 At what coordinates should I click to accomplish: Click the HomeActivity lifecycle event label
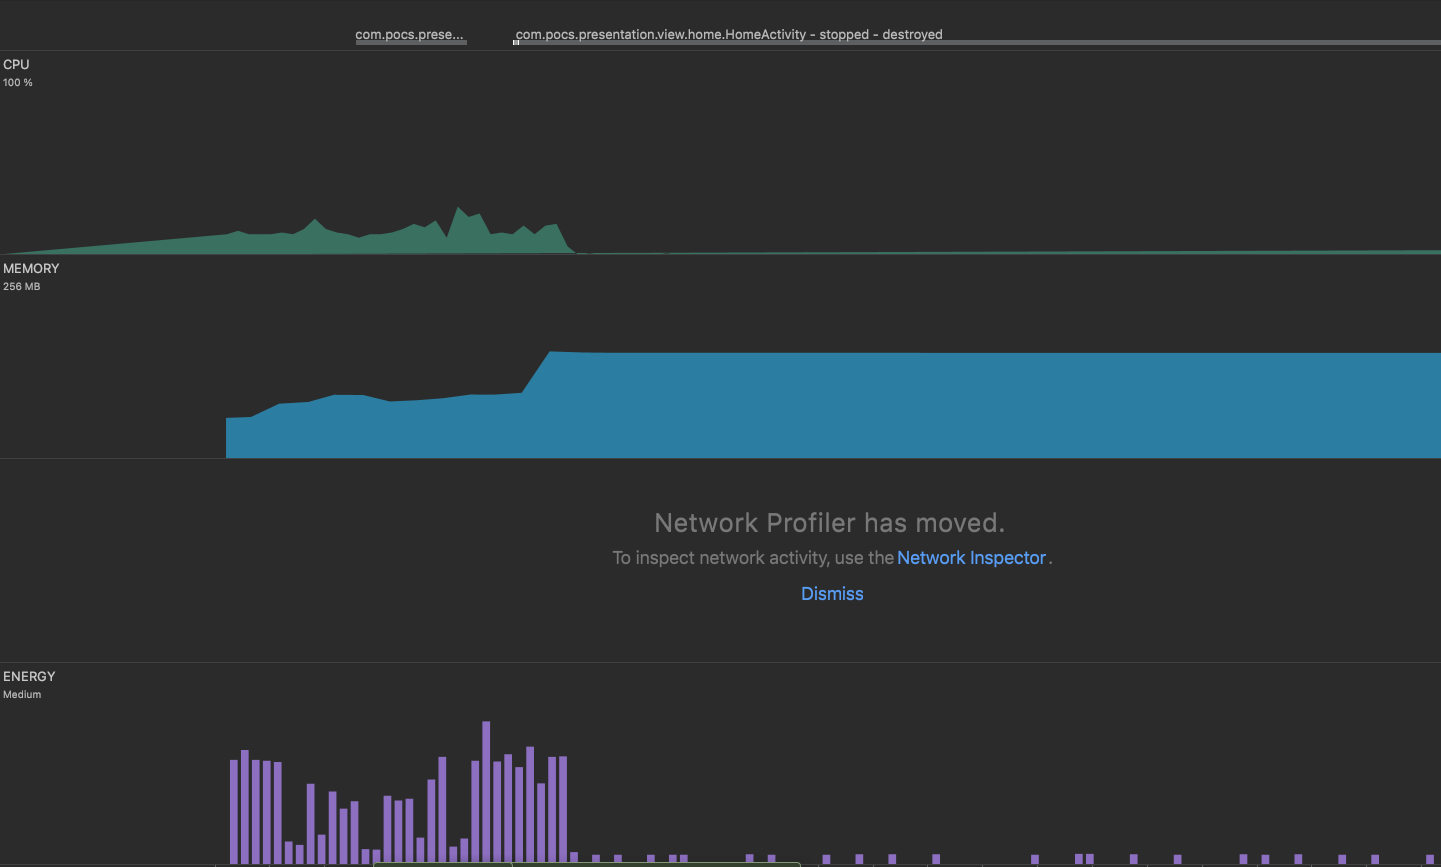[x=728, y=34]
